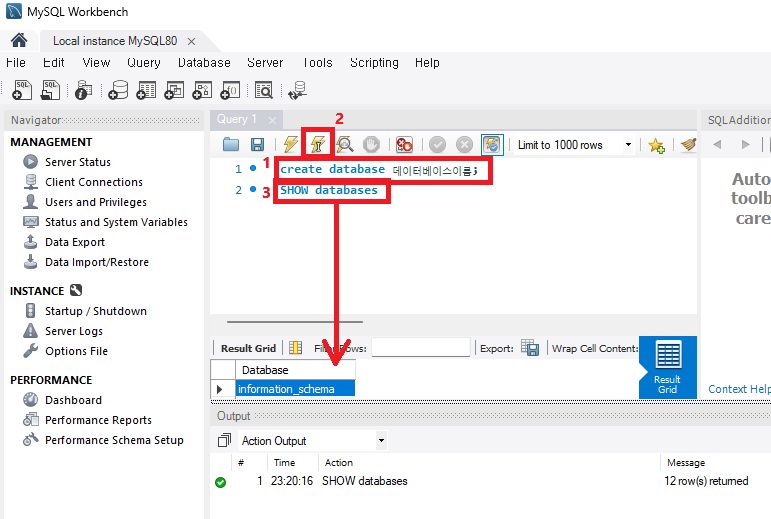771x519 pixels.
Task: Open the Limit to 1000 rows dropdown
Action: [574, 145]
